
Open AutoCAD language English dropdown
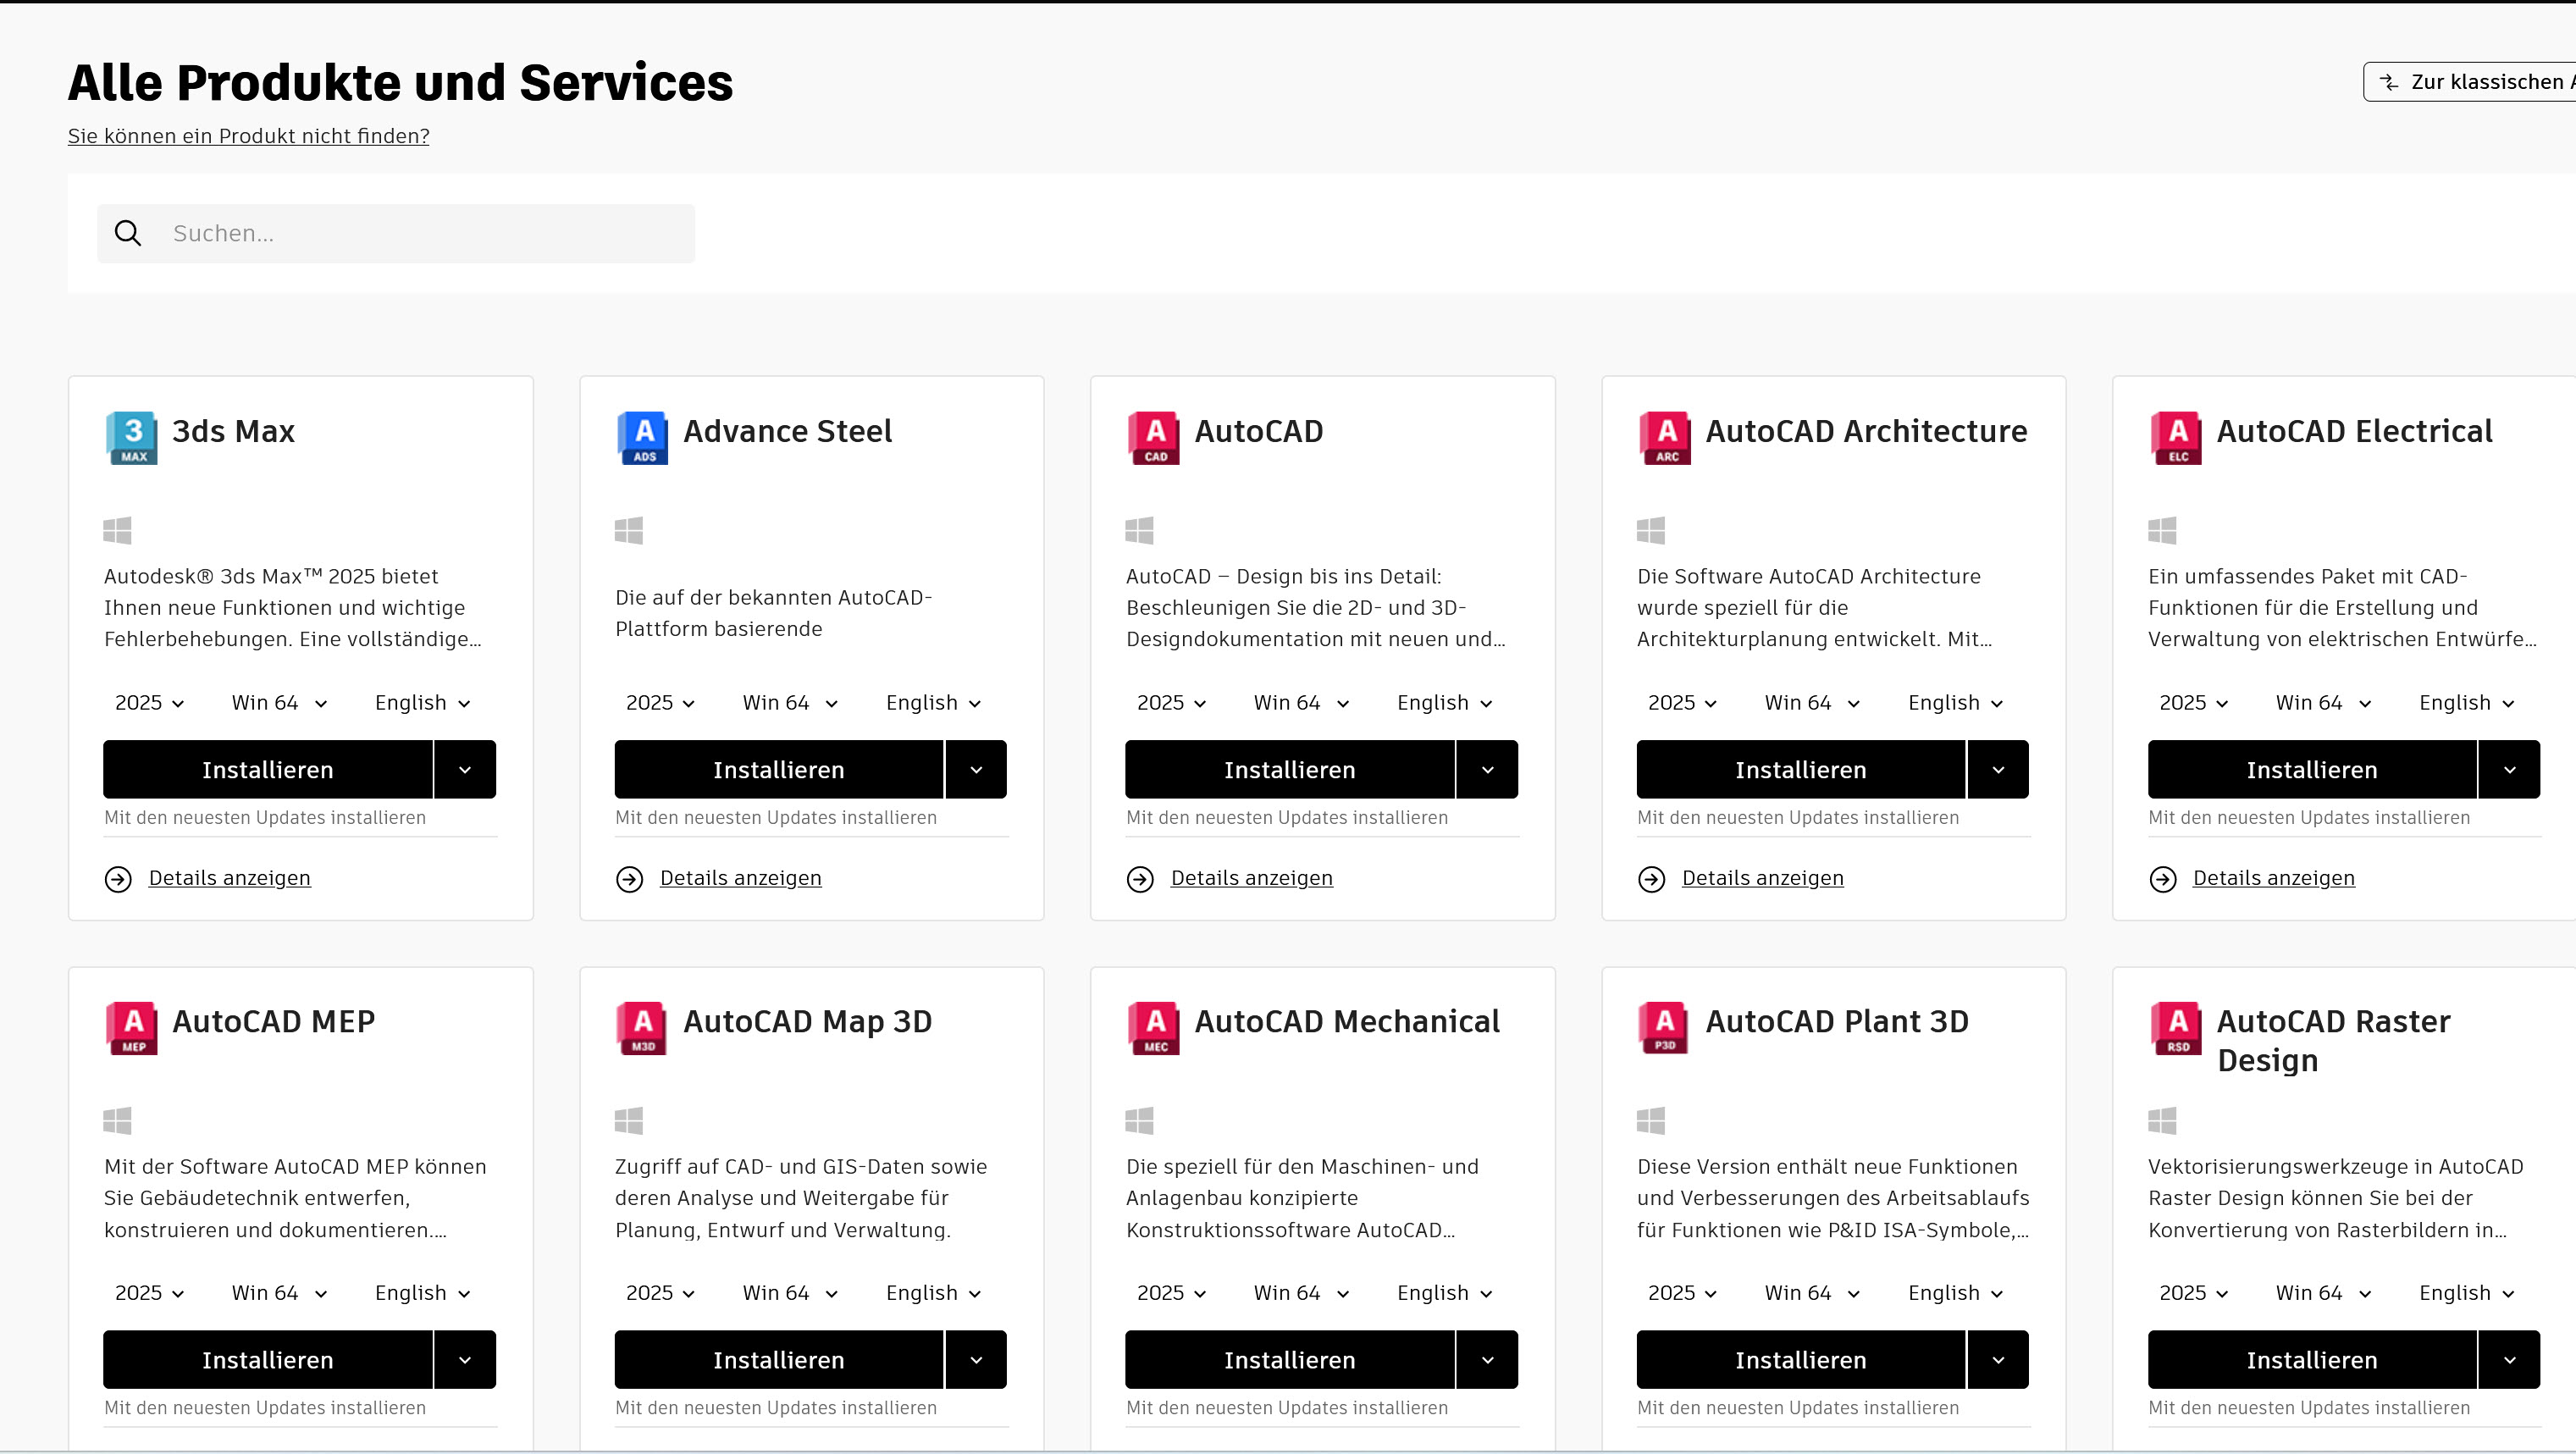(x=1444, y=703)
